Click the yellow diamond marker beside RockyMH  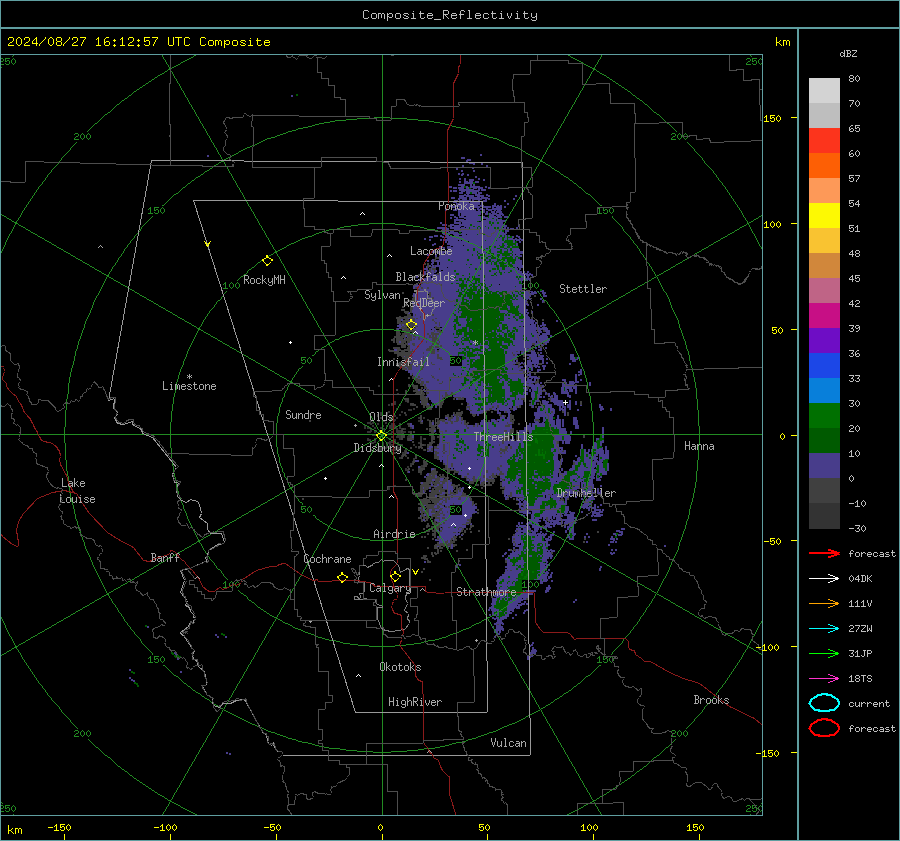pyautogui.click(x=267, y=261)
